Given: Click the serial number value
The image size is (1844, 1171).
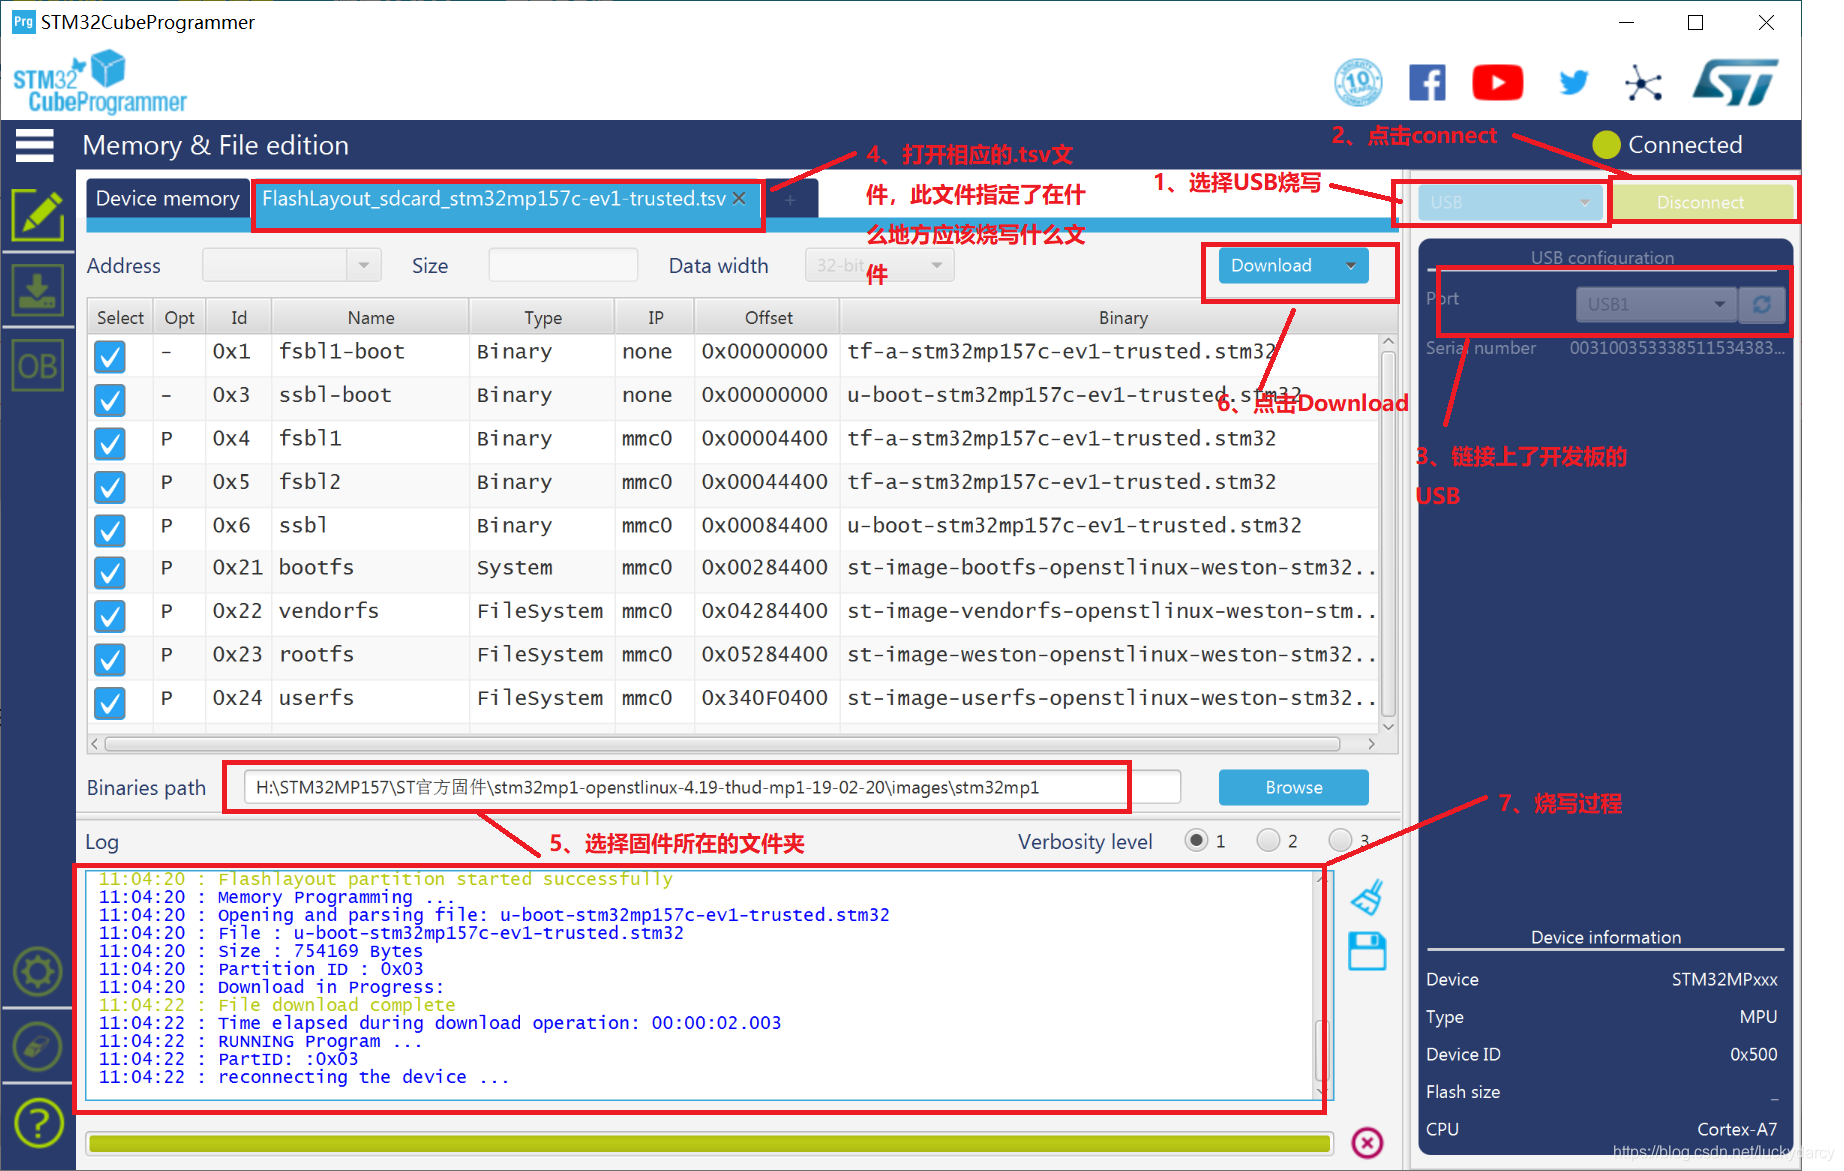Looking at the screenshot, I should 1676,348.
